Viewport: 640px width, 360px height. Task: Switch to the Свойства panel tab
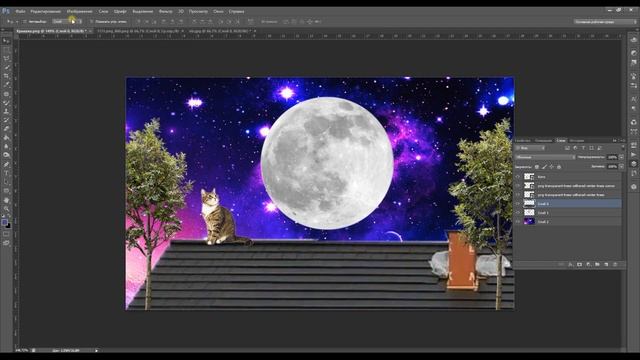click(523, 140)
